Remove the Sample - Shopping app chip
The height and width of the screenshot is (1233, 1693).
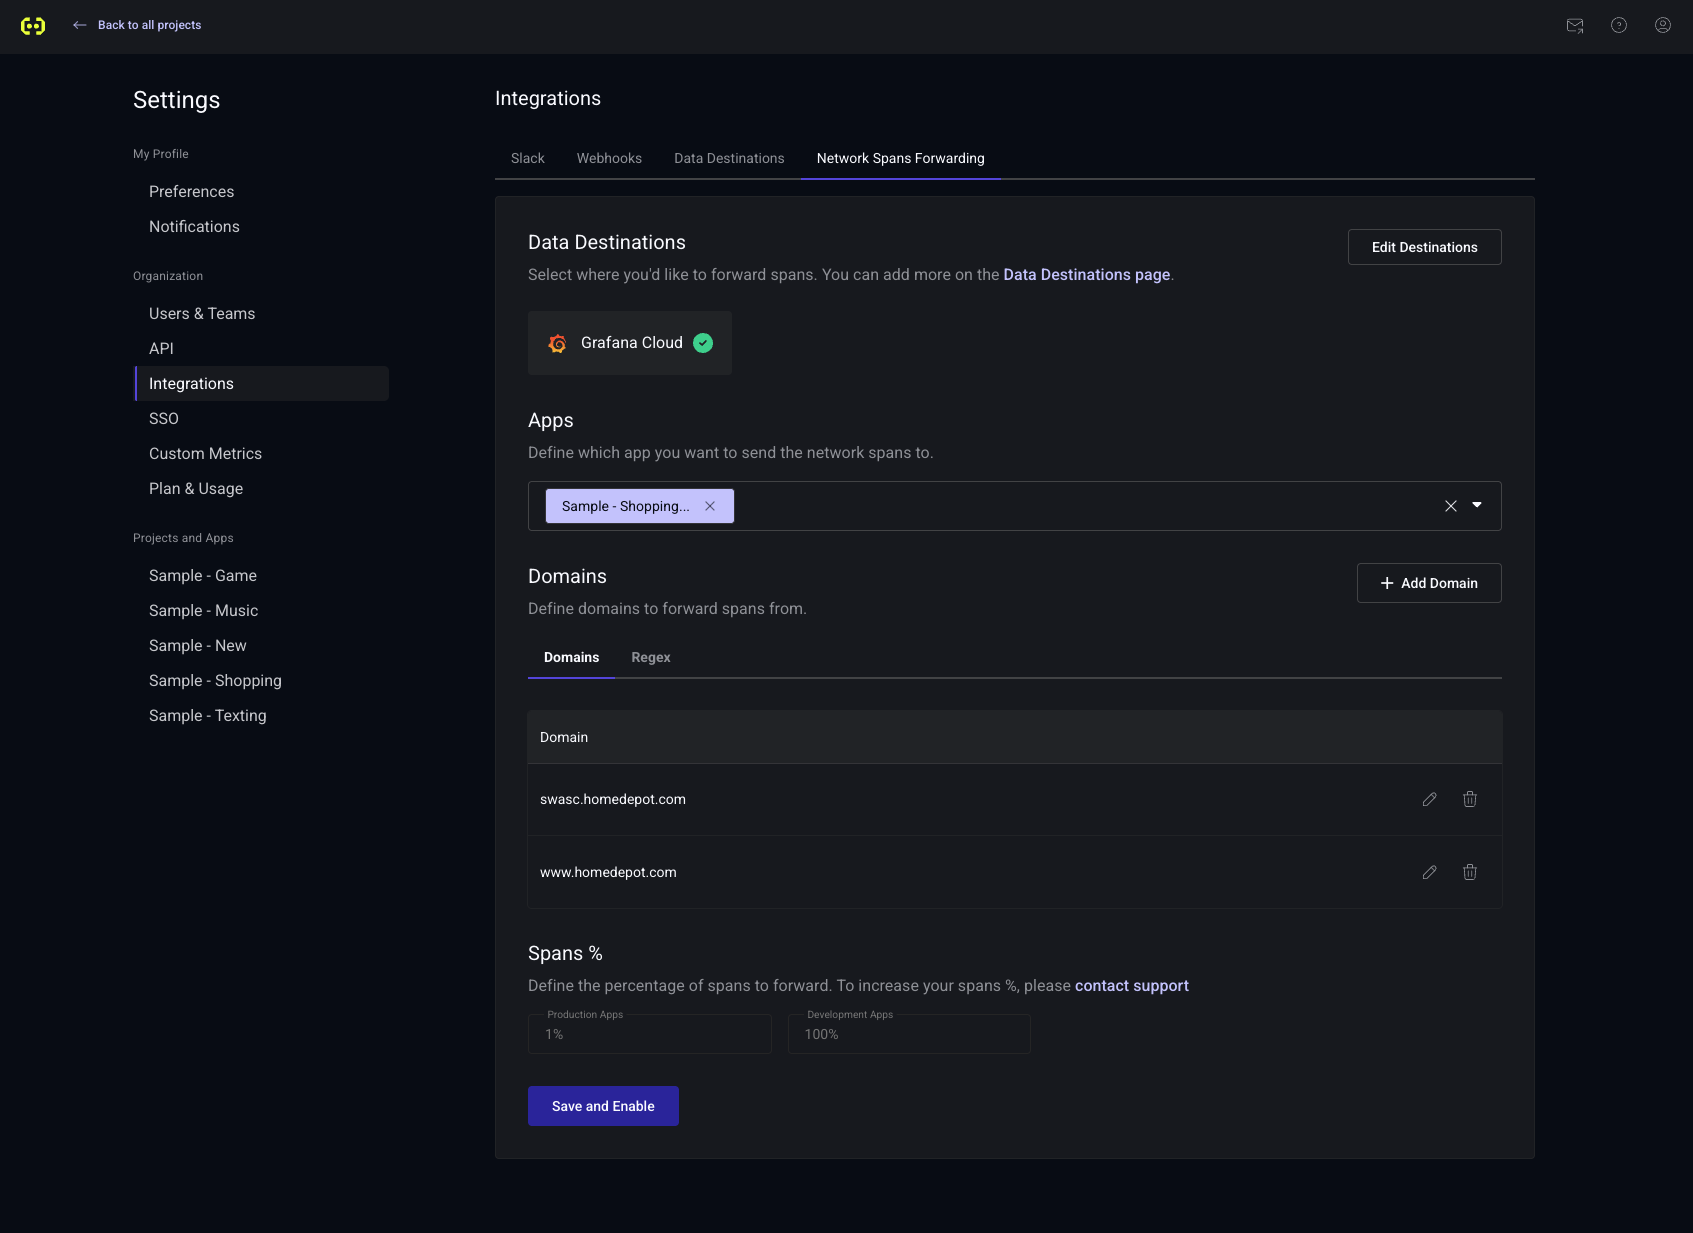point(710,506)
